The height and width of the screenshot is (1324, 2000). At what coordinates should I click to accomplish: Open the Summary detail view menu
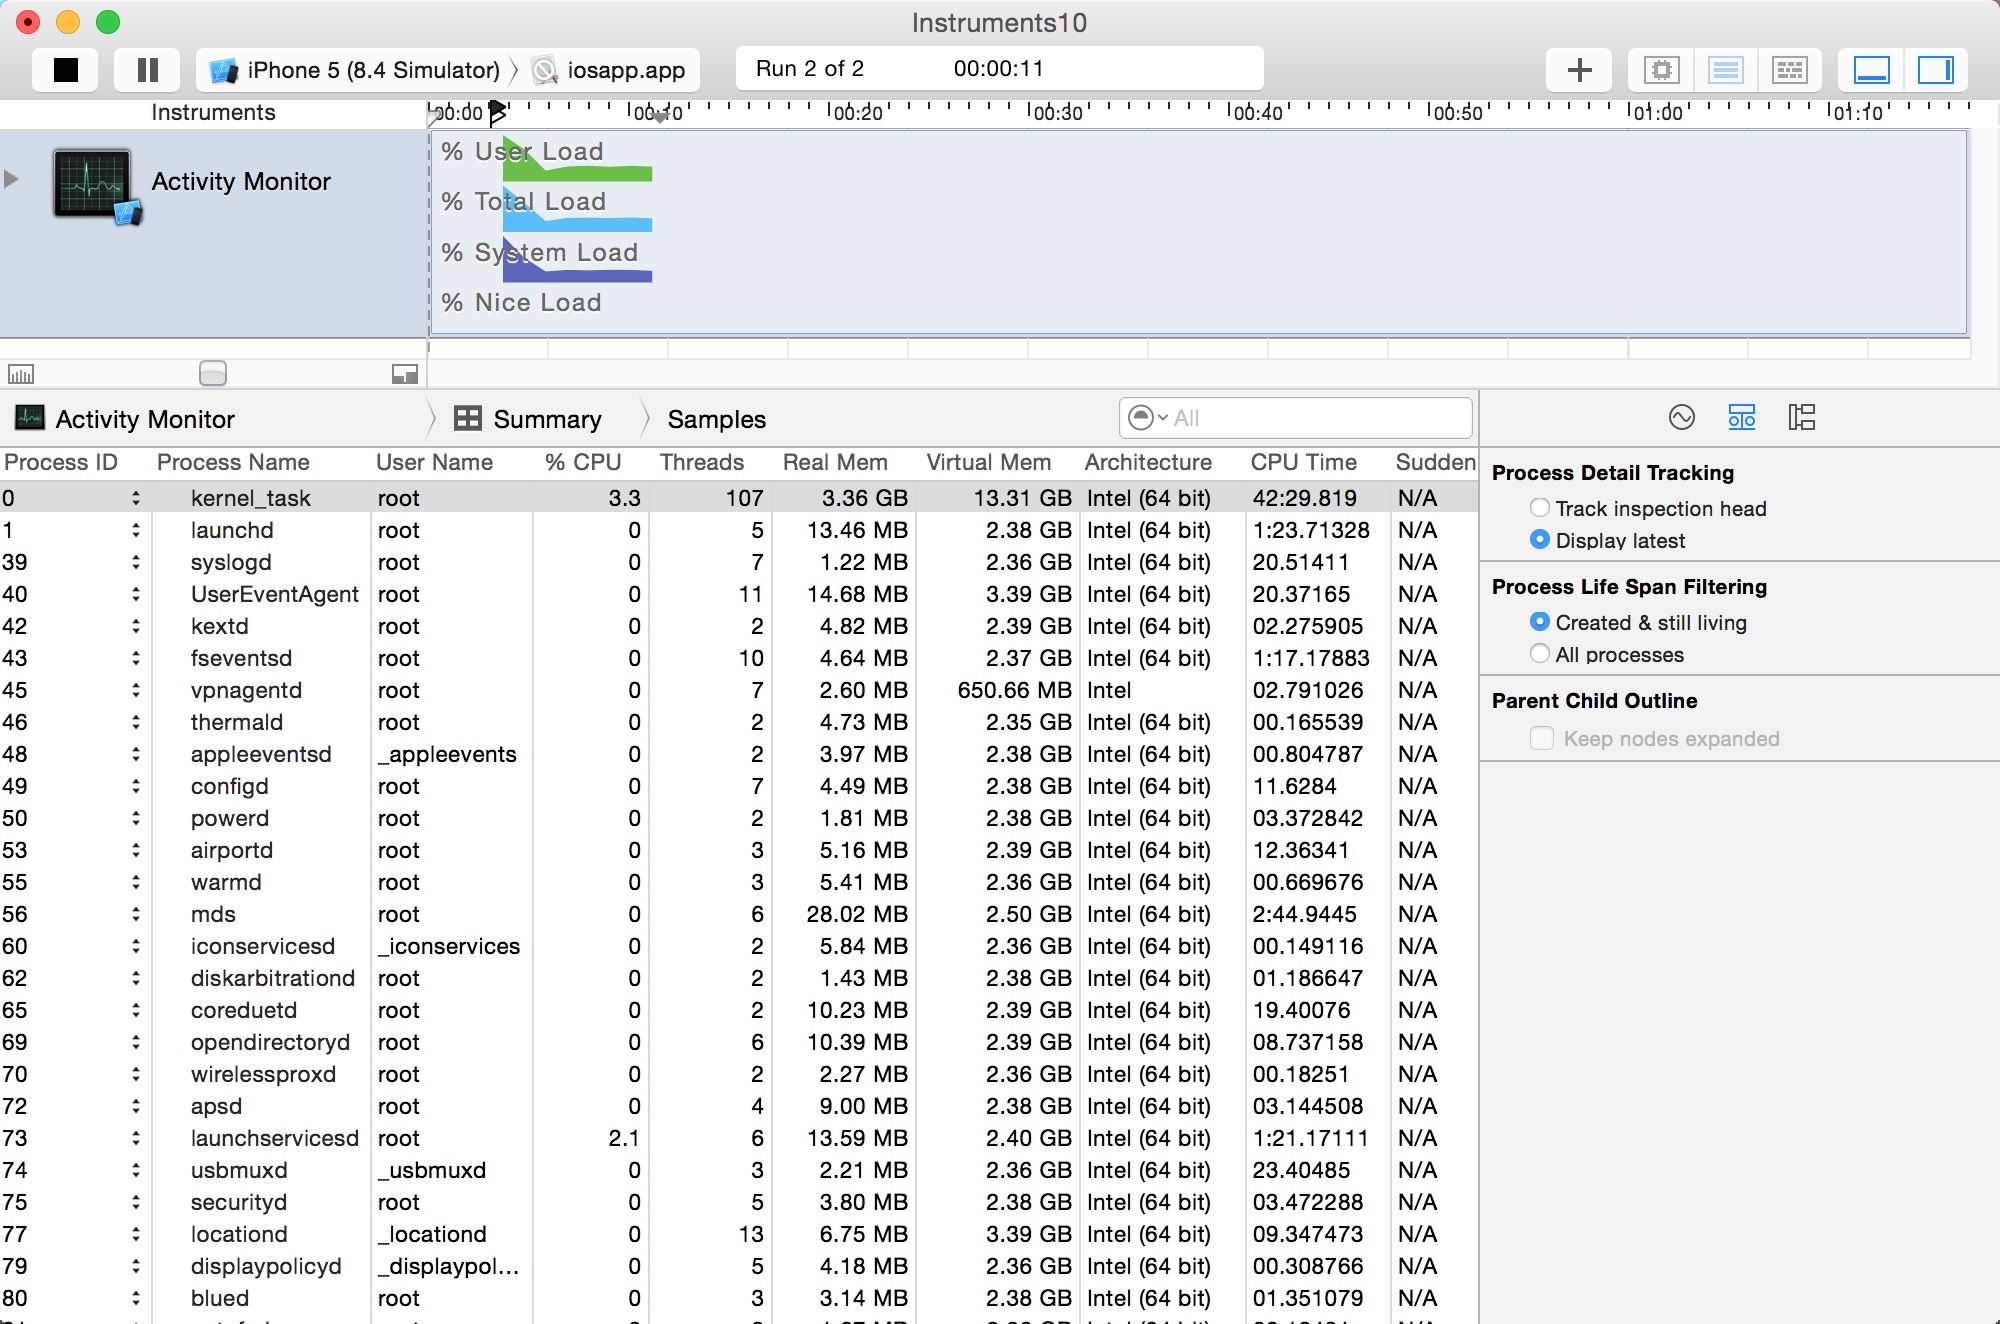click(x=528, y=419)
